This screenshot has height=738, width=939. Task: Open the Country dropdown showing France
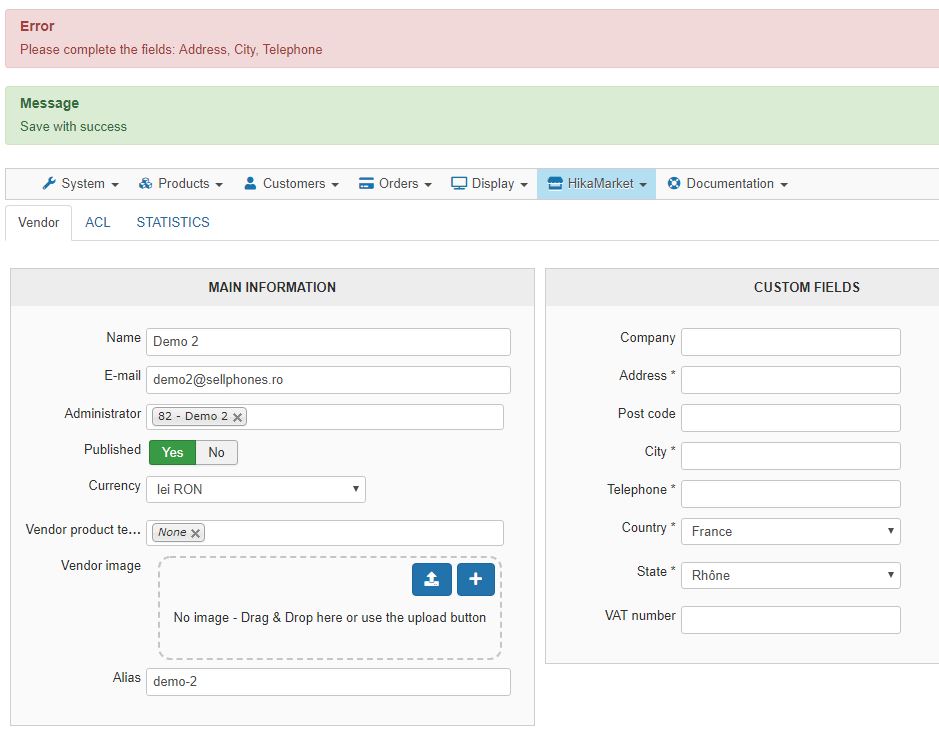pyautogui.click(x=790, y=531)
